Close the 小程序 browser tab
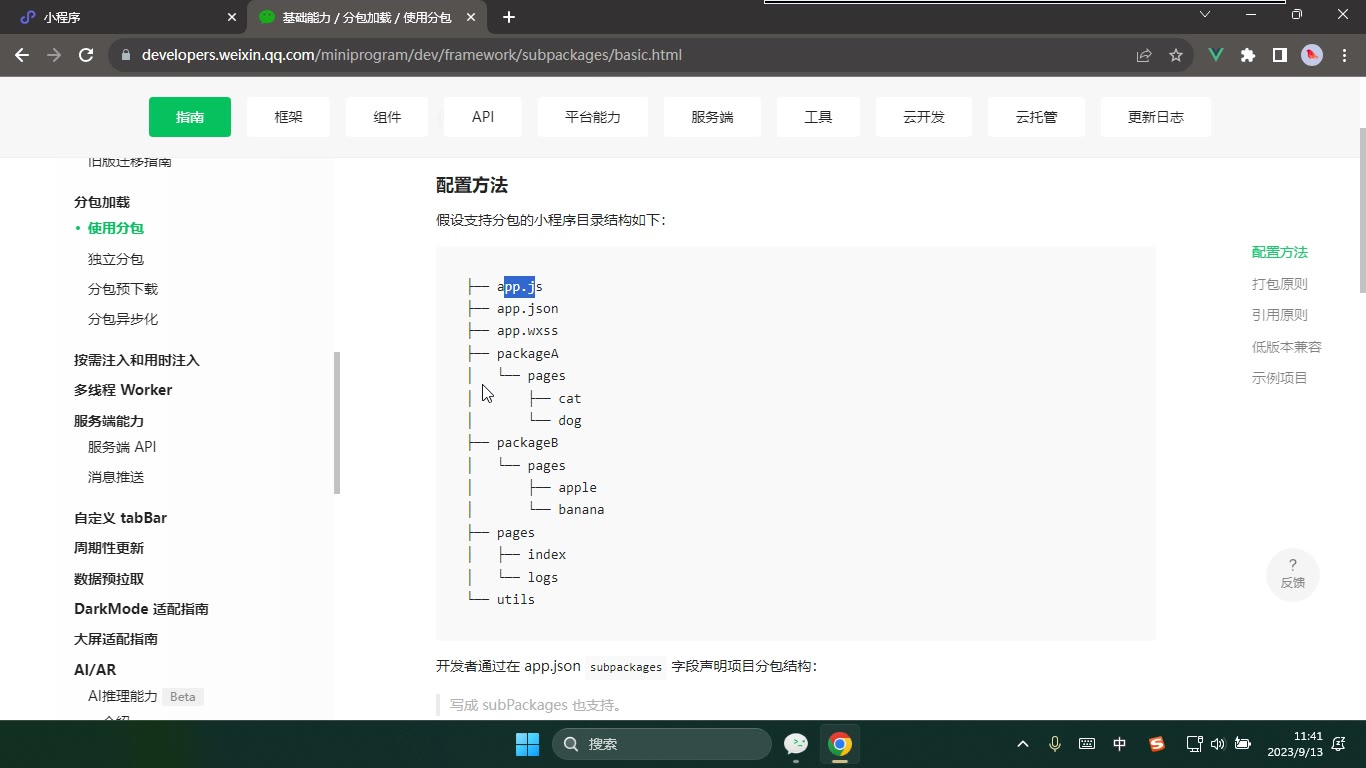 232,17
